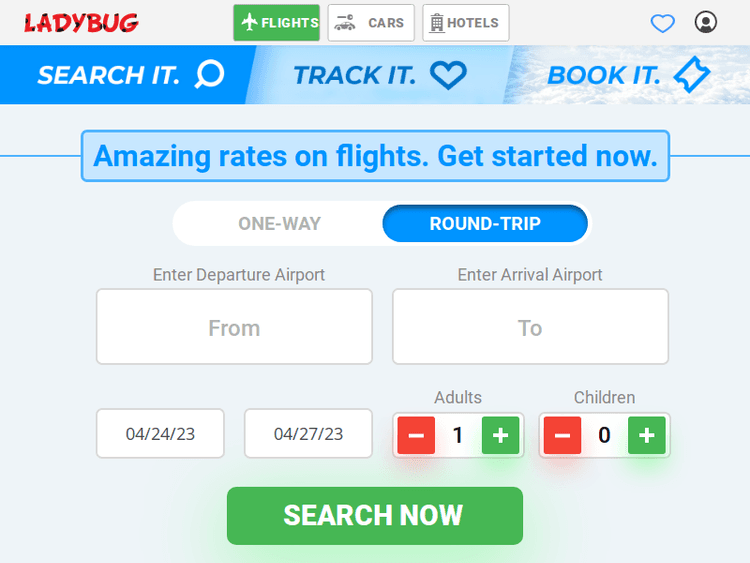Decrease adults count with minus button
750x563 pixels.
tap(416, 435)
